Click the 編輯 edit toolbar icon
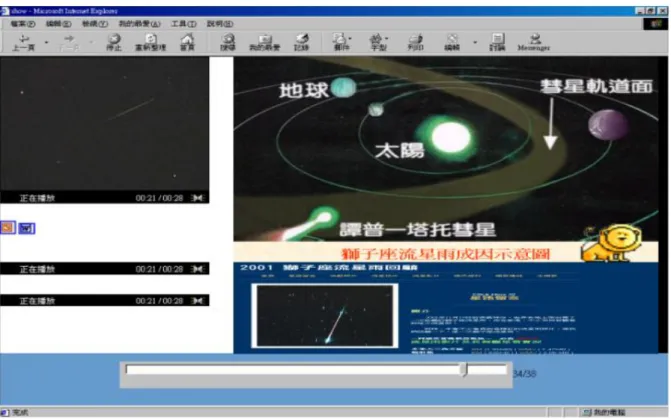 452,43
